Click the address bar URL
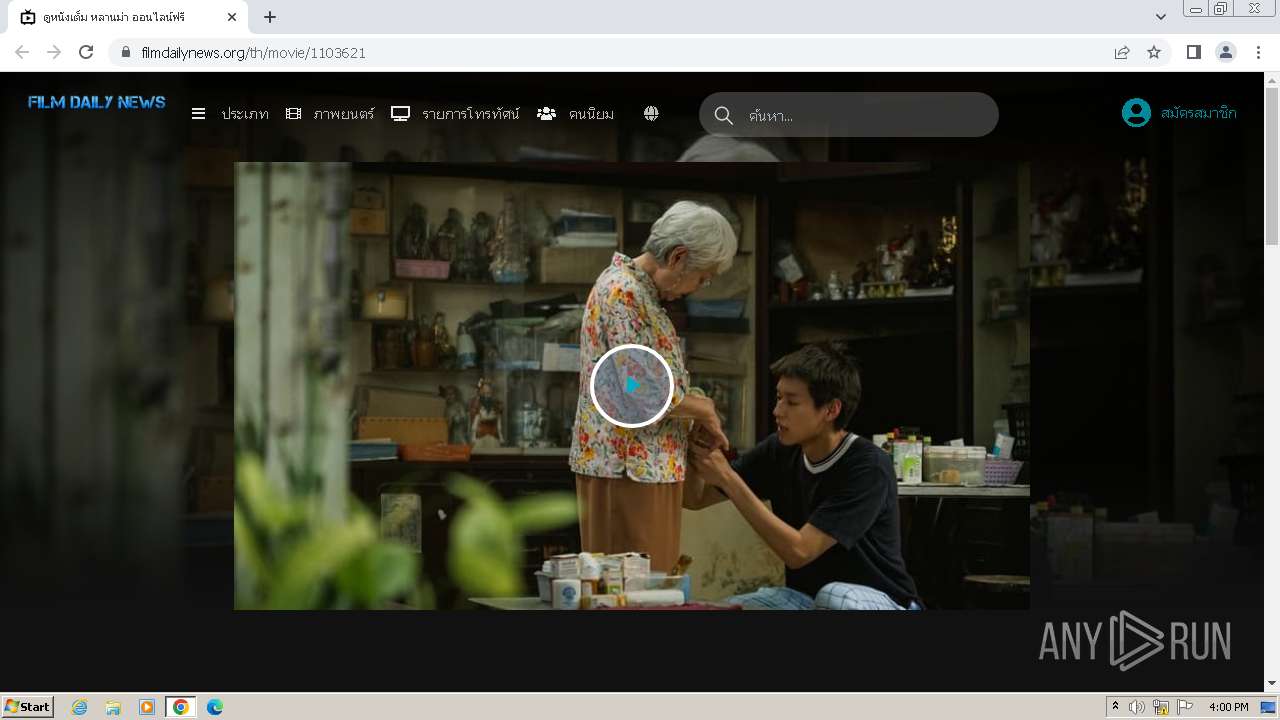Image resolution: width=1280 pixels, height=720 pixels. [x=253, y=53]
